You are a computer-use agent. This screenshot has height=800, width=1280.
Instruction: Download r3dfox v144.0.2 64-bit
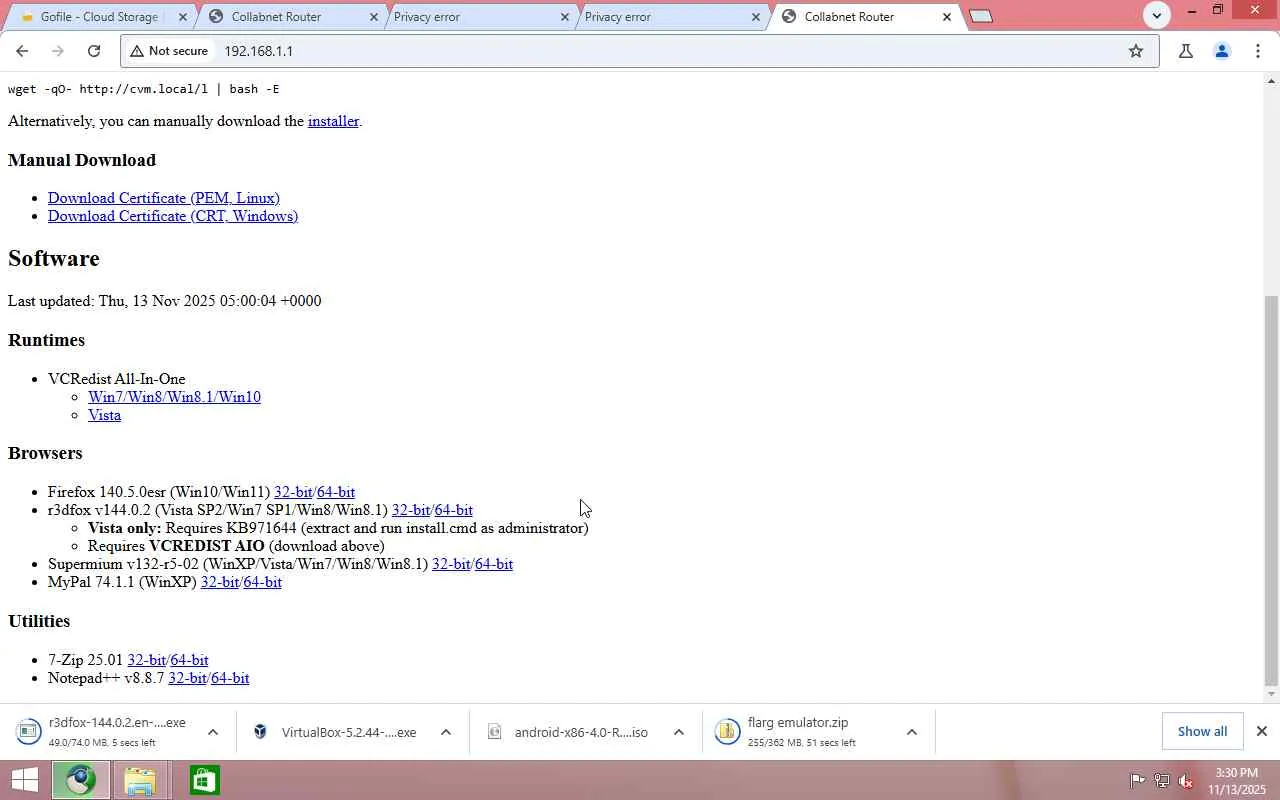(454, 510)
